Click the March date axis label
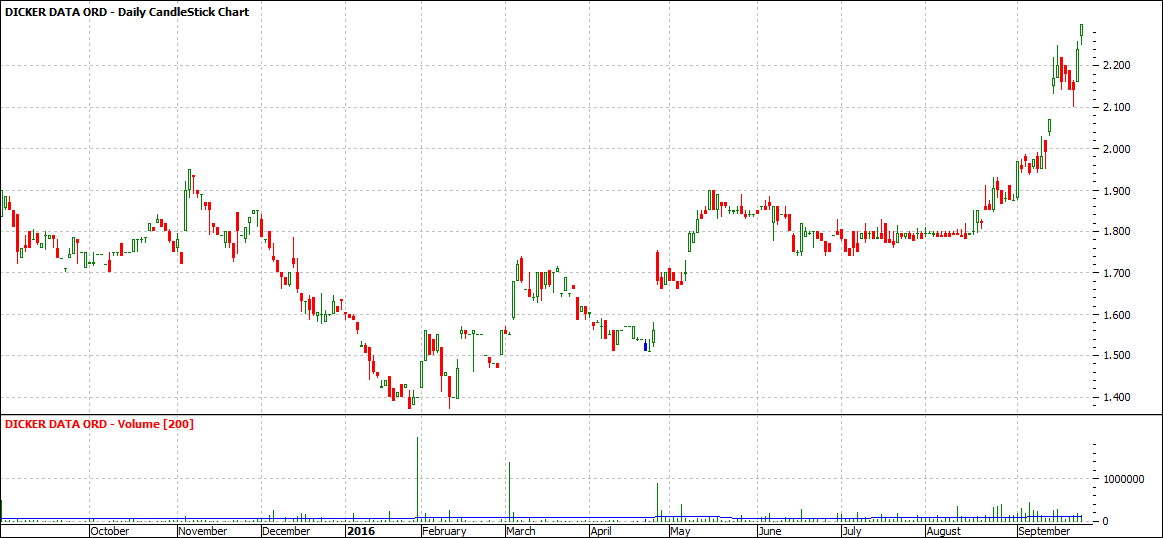 point(521,531)
